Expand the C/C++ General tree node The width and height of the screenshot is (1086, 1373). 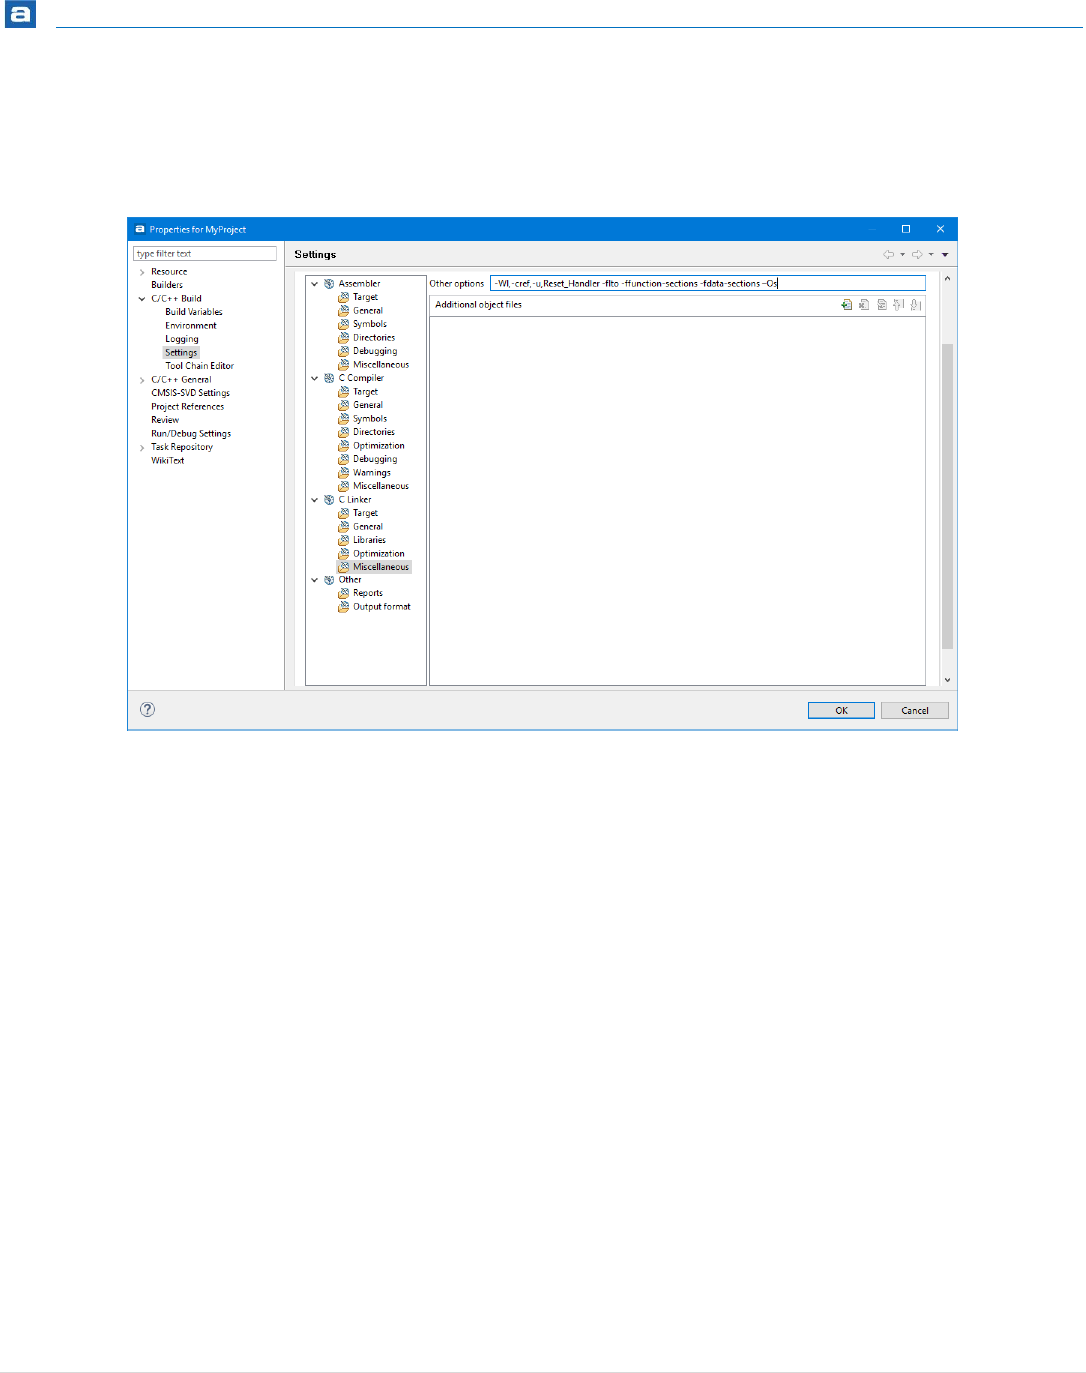click(142, 380)
